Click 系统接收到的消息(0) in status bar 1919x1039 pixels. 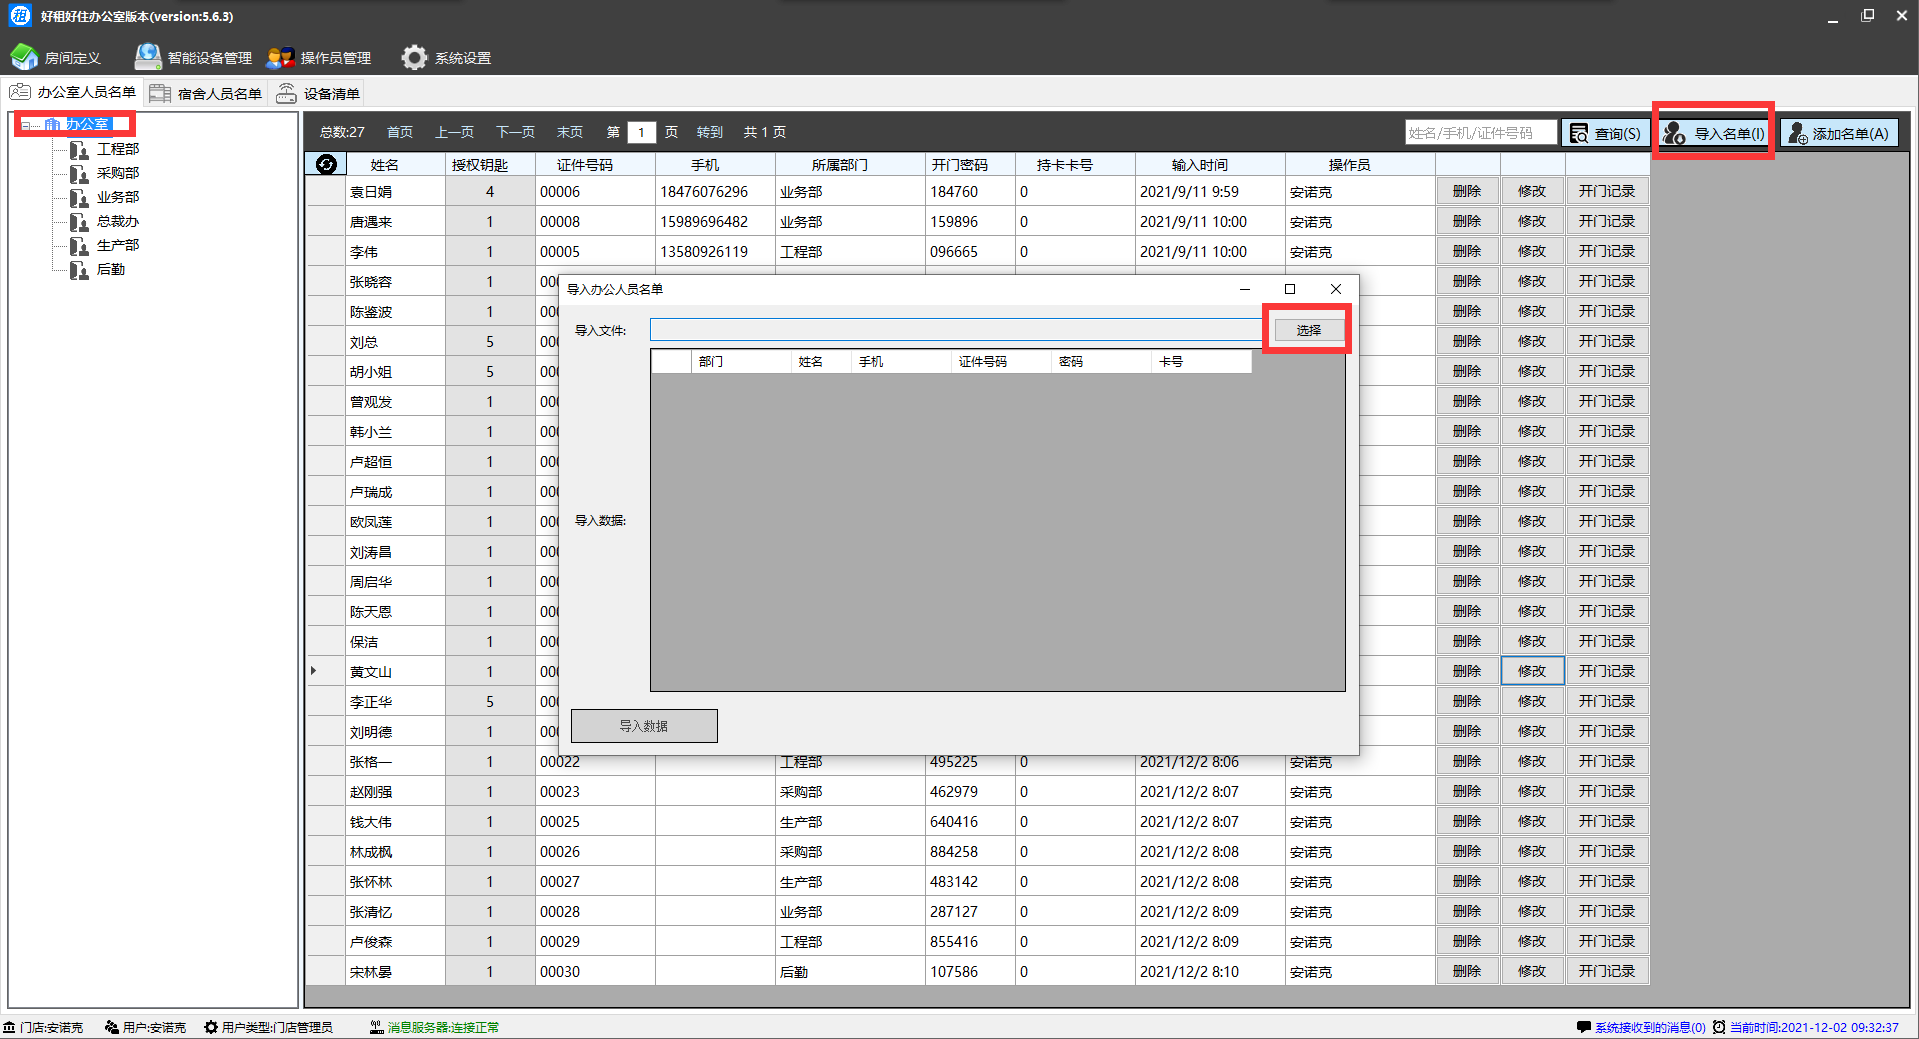point(1650,1027)
